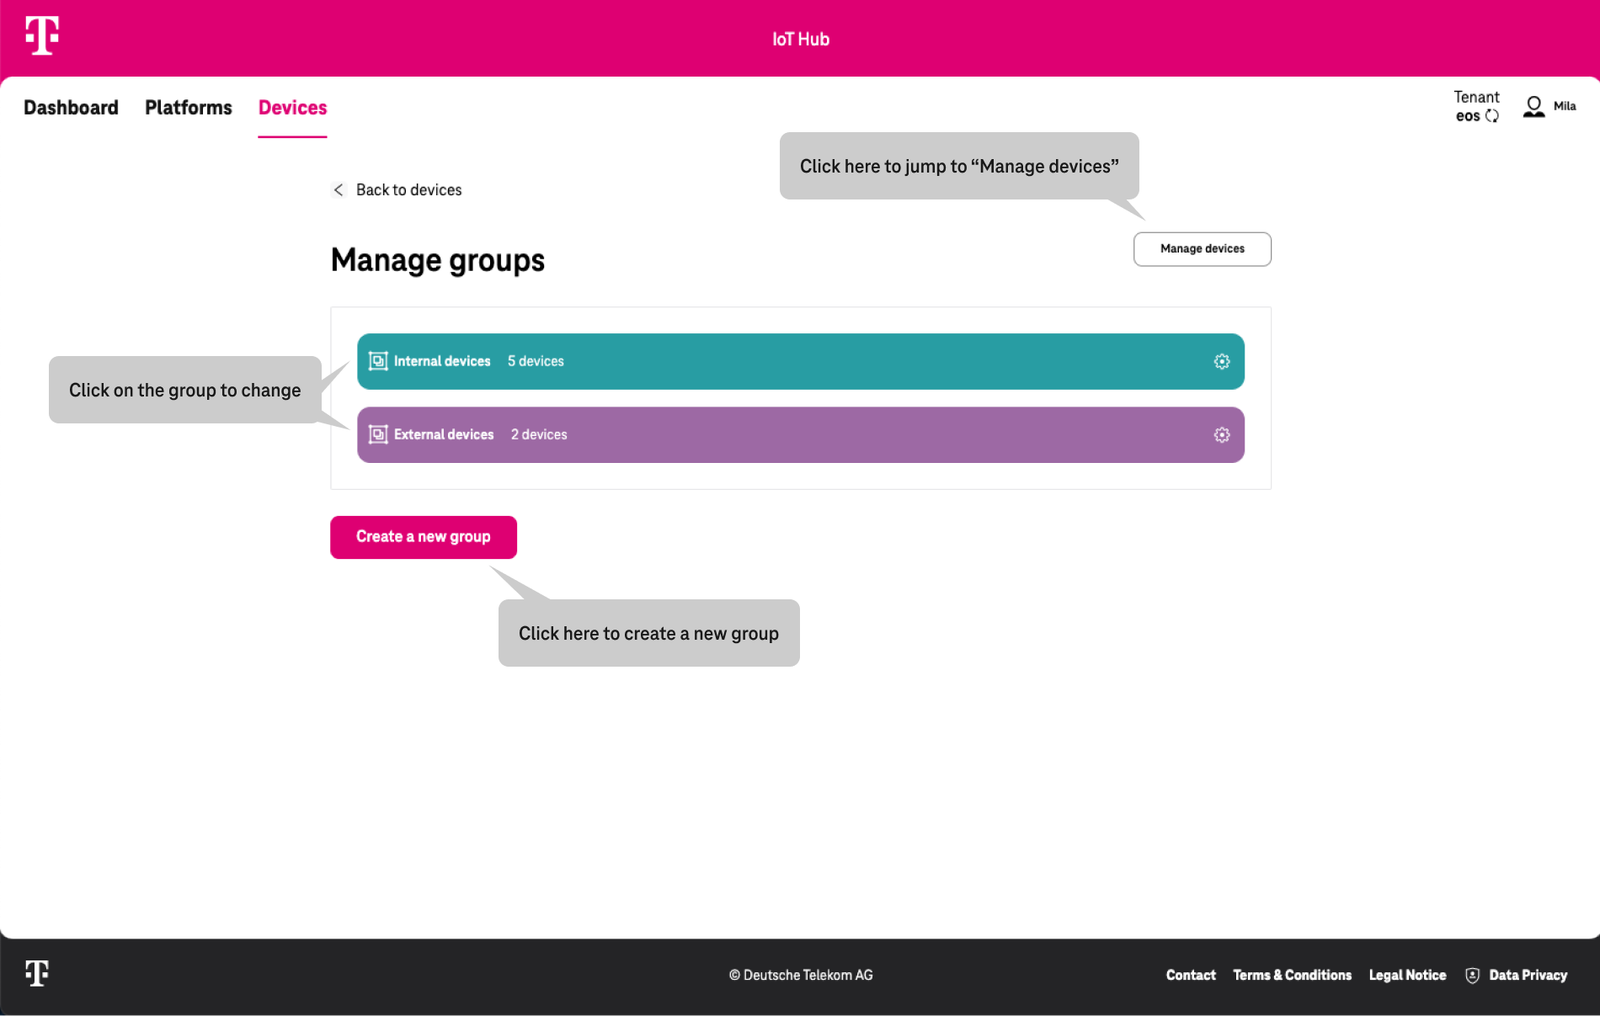Jump to Manage devices
The width and height of the screenshot is (1600, 1016).
pos(1201,248)
